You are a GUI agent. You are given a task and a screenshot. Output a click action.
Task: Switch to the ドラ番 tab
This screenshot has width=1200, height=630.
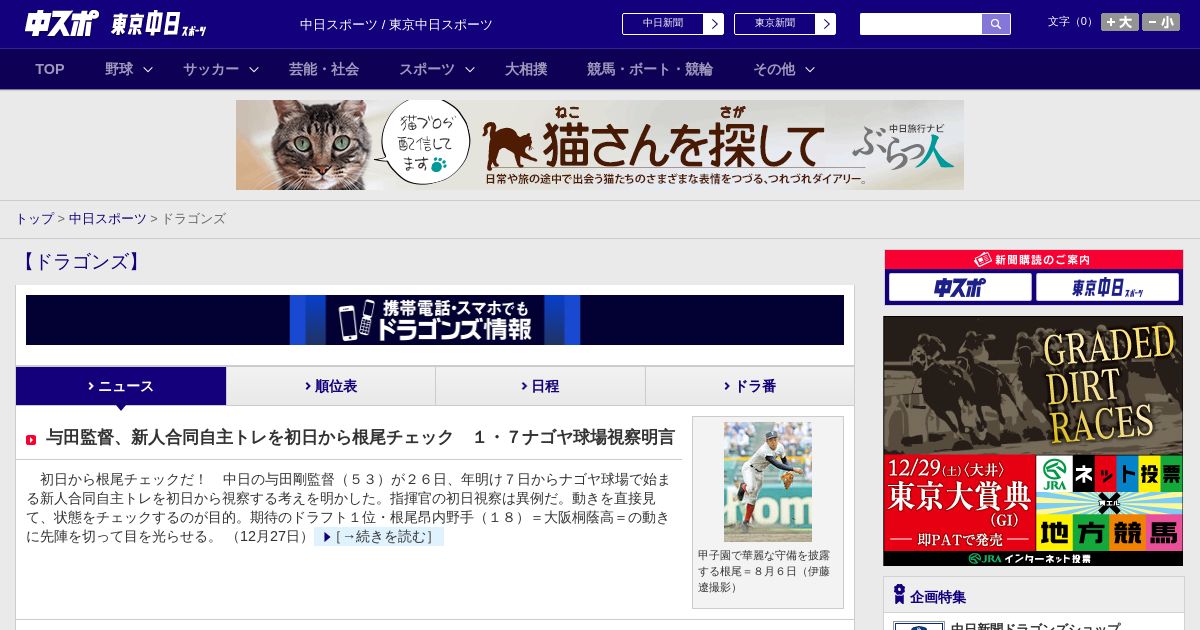tap(750, 386)
